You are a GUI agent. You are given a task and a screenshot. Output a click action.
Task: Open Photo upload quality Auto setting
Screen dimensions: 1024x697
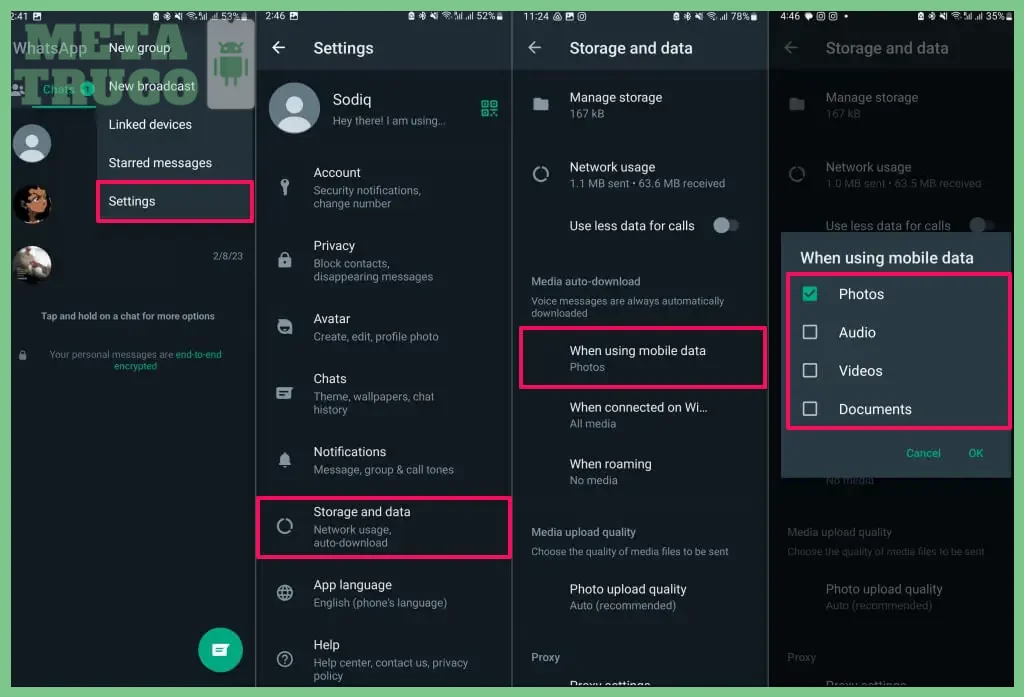click(641, 596)
